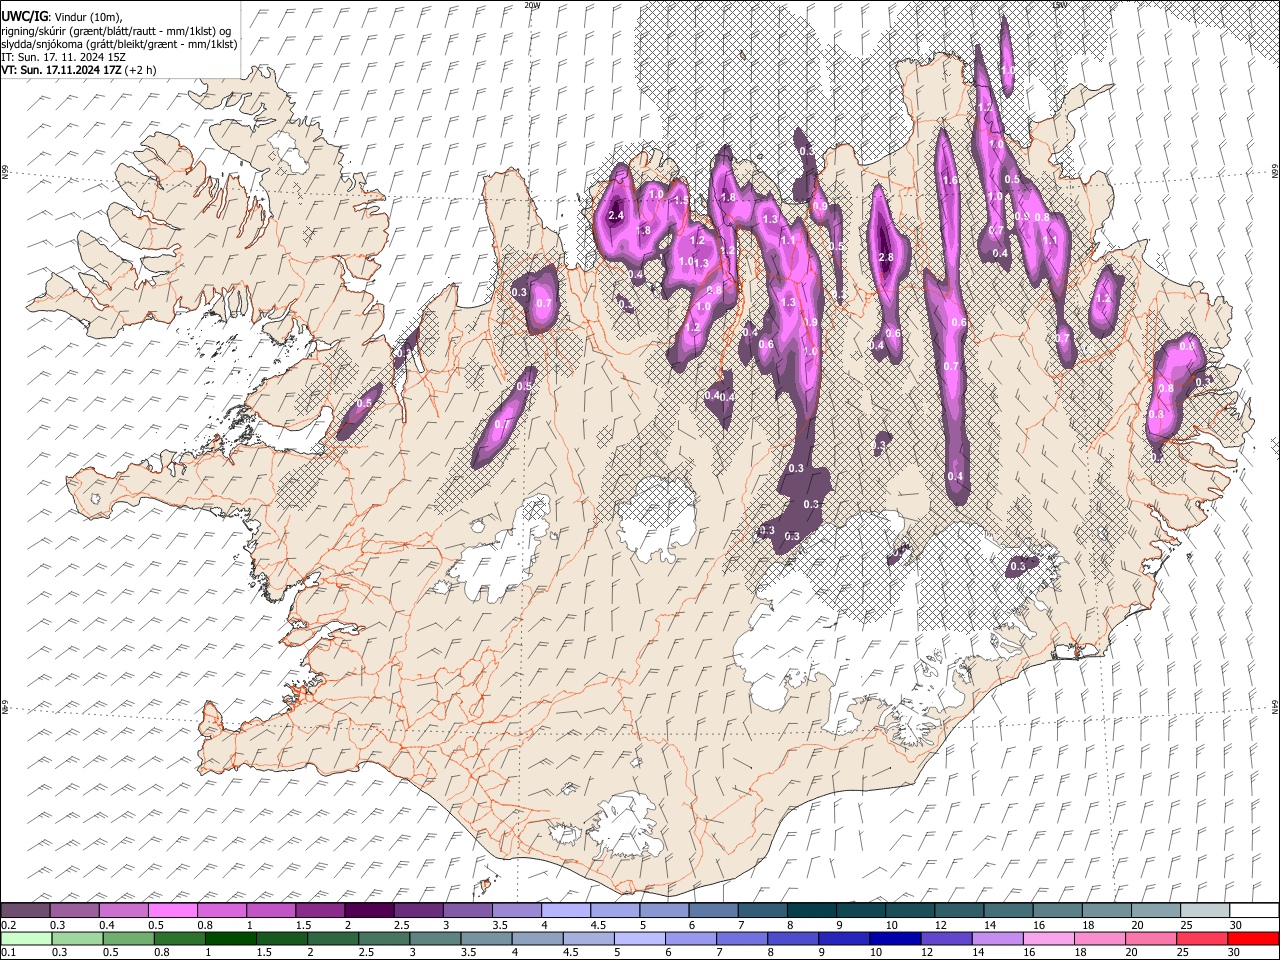Click the bright red swatch ending the lower legend
The width and height of the screenshot is (1280, 960).
click(1253, 938)
